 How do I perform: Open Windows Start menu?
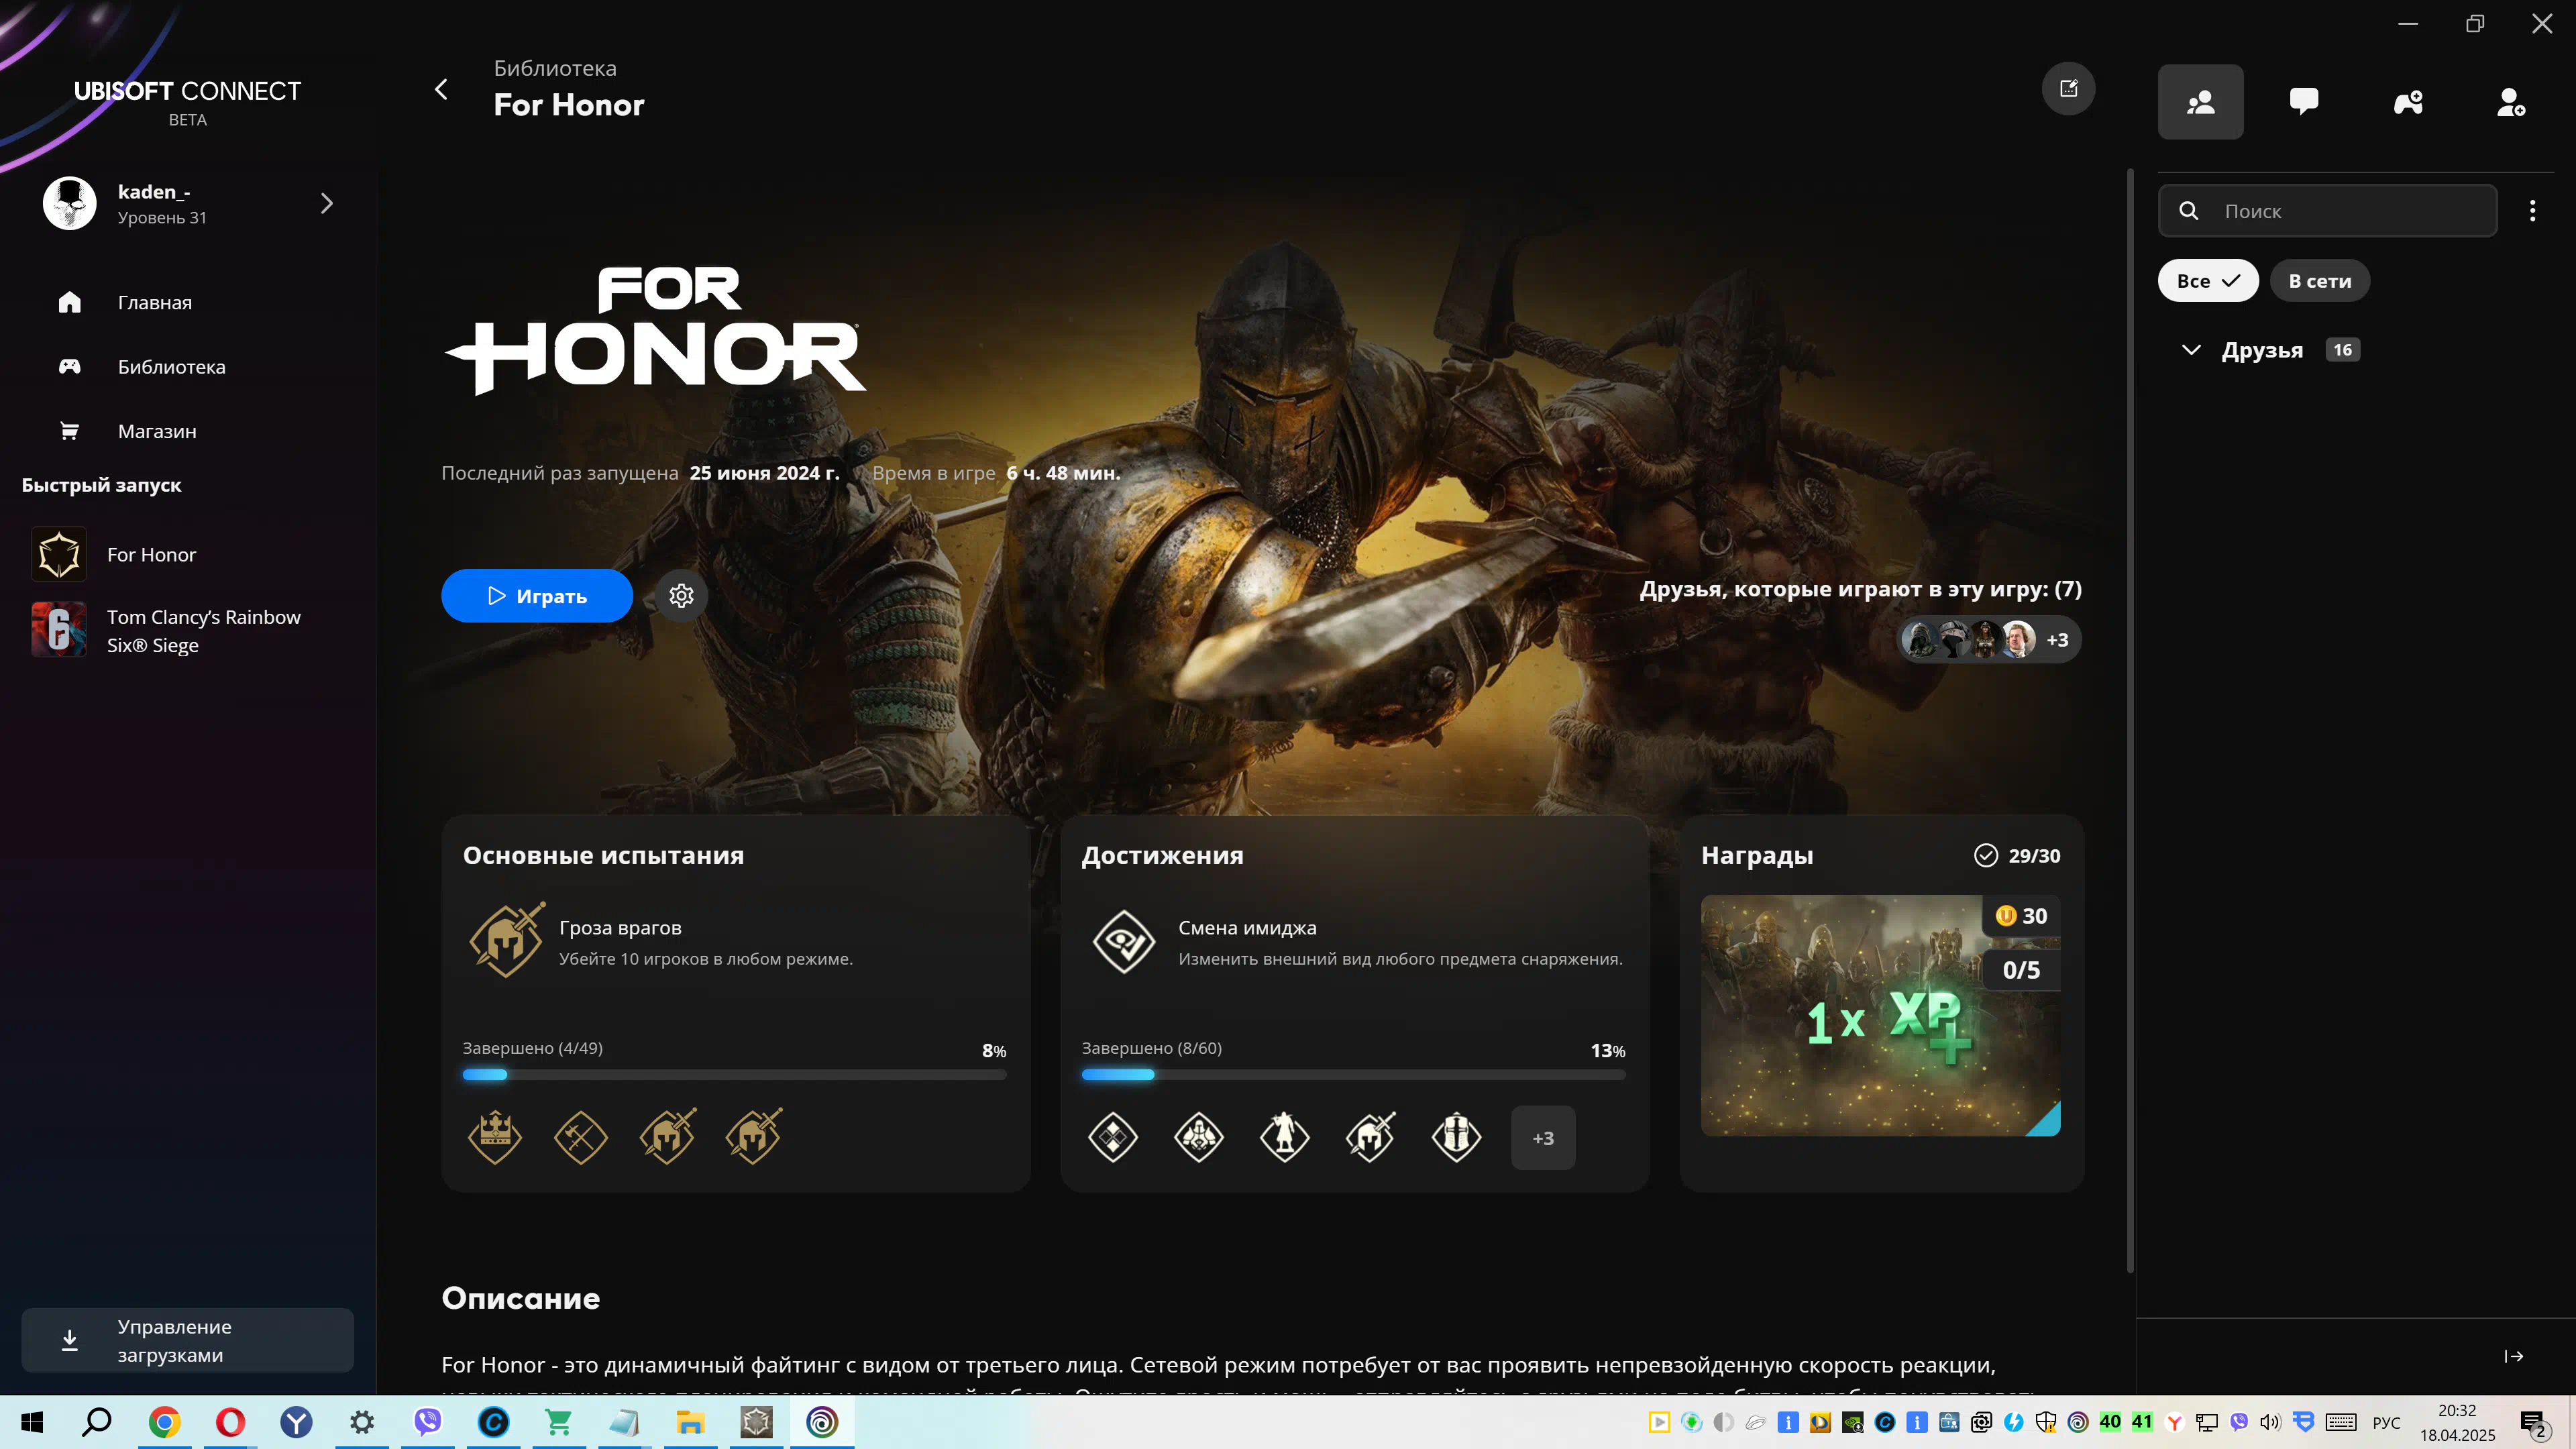pyautogui.click(x=32, y=1422)
